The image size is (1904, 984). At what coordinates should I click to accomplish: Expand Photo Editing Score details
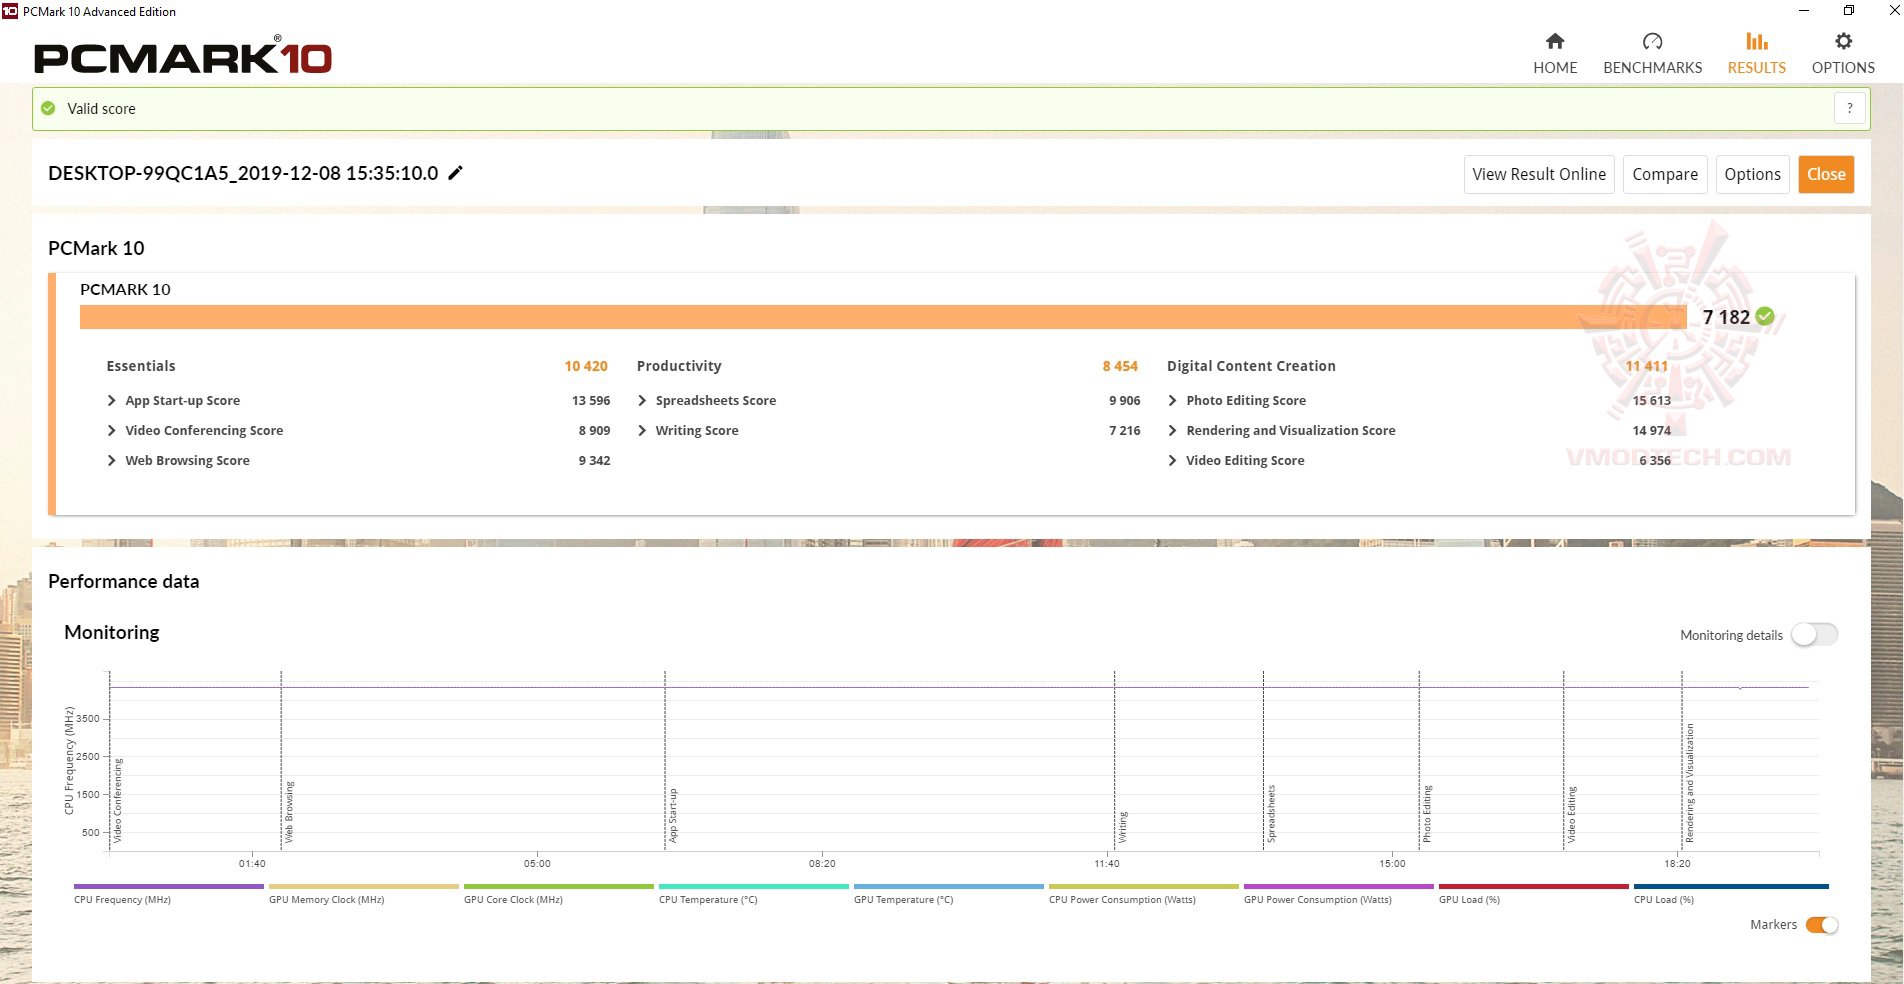[1172, 400]
